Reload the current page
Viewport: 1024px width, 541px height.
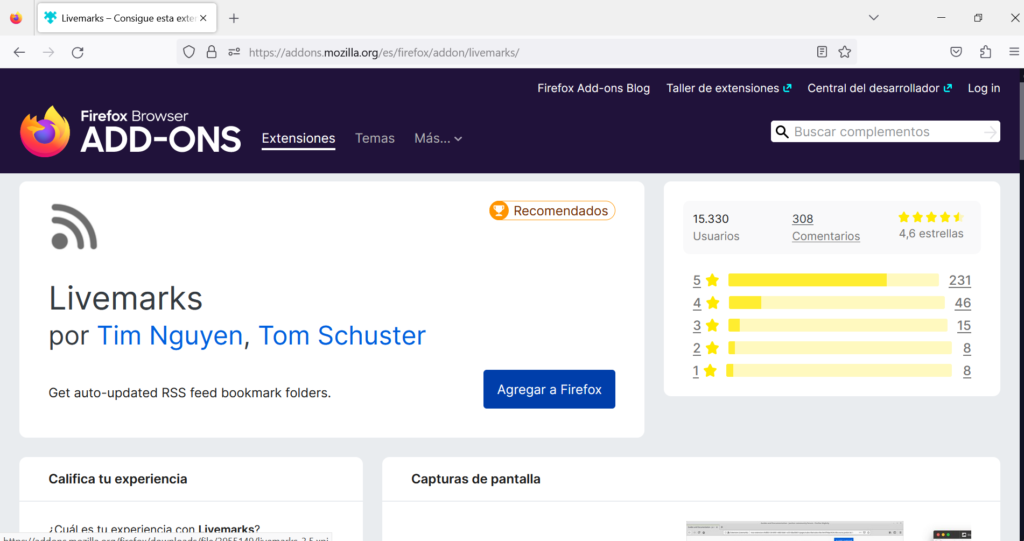point(78,52)
